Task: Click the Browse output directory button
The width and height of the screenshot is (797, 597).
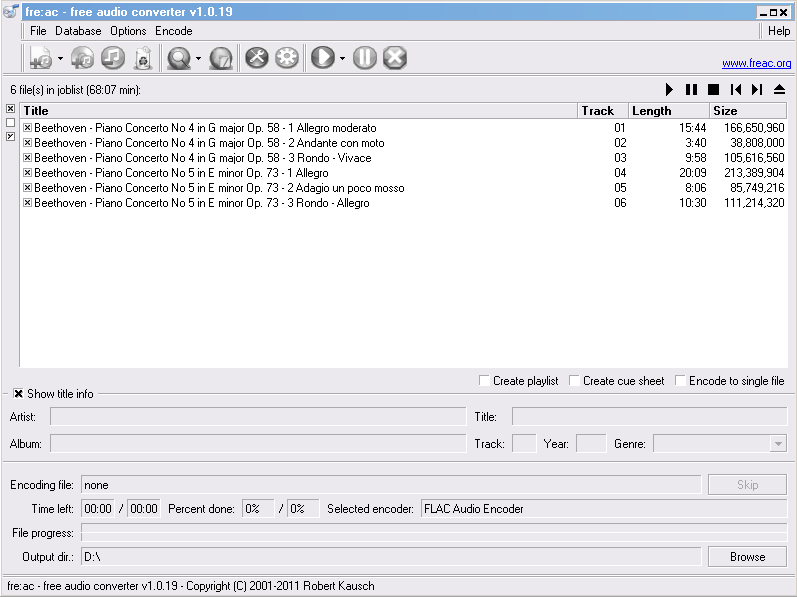Action: pyautogui.click(x=747, y=557)
